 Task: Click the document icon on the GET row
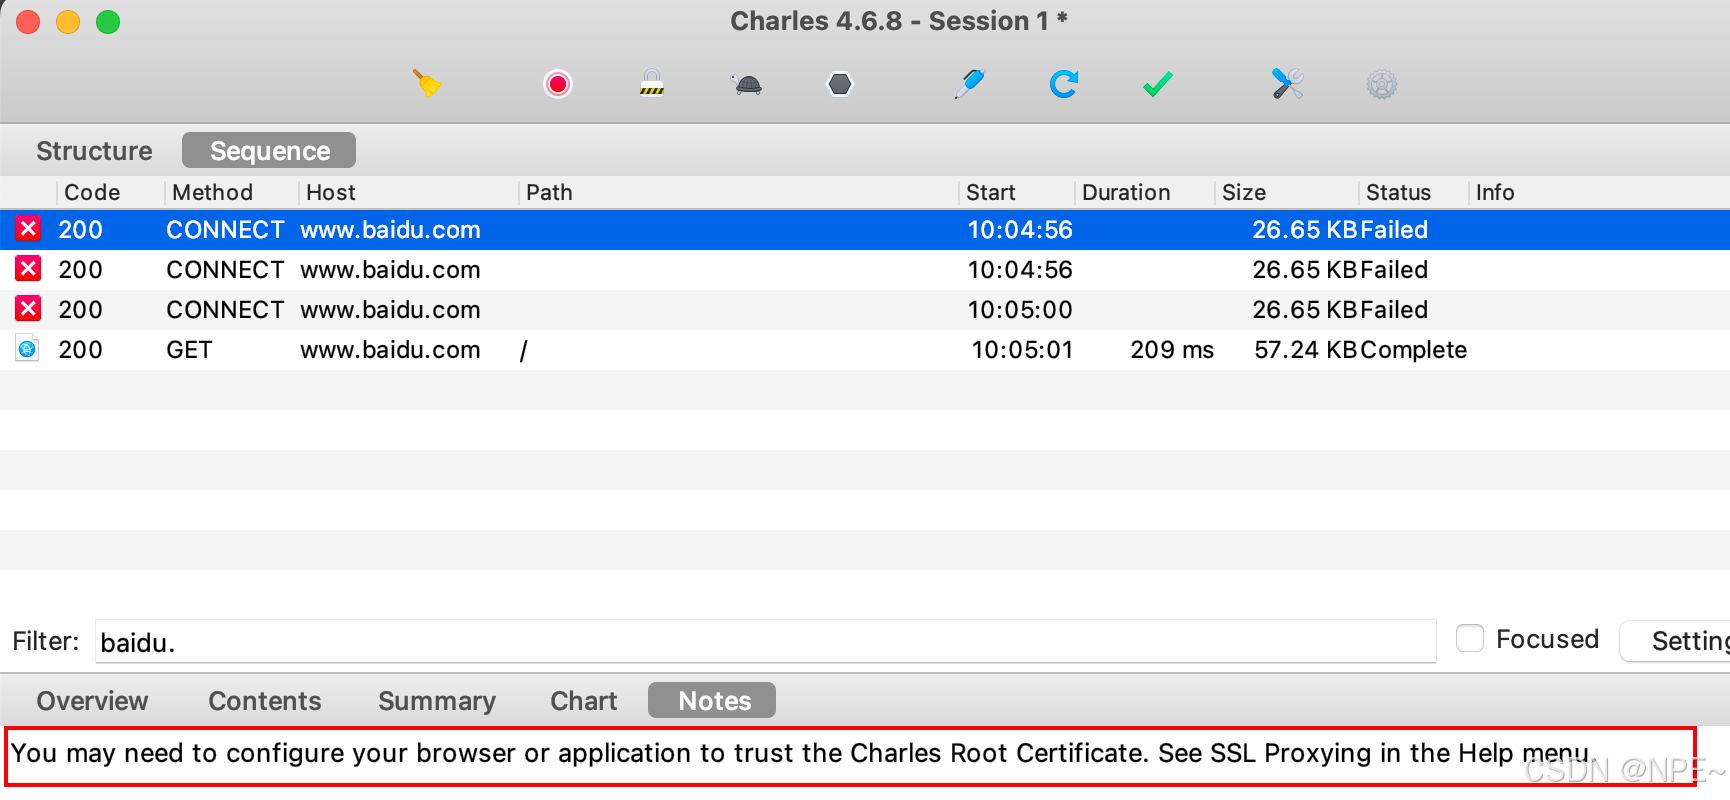[x=28, y=349]
